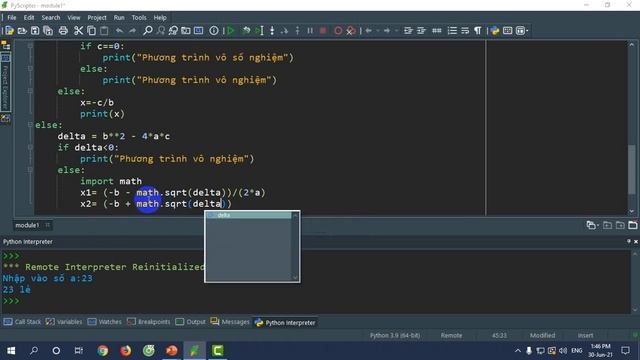Open Chrome from the Windows taskbar

pyautogui.click(x=102, y=351)
